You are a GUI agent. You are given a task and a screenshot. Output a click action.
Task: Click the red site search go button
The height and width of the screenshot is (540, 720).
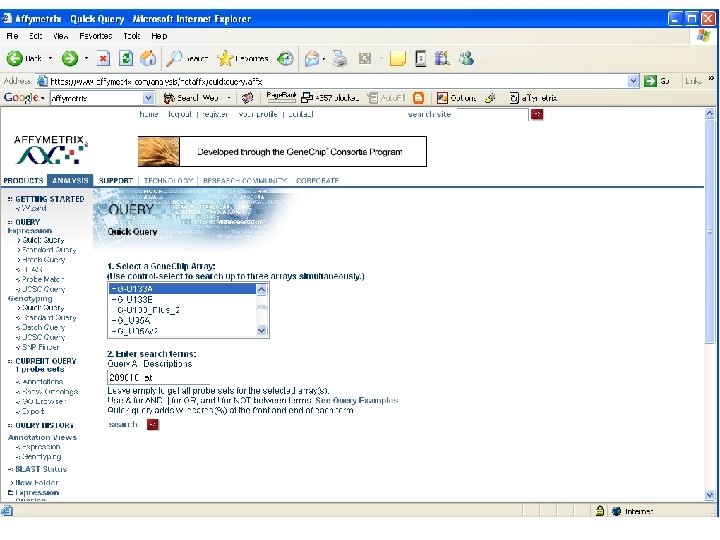tap(537, 114)
